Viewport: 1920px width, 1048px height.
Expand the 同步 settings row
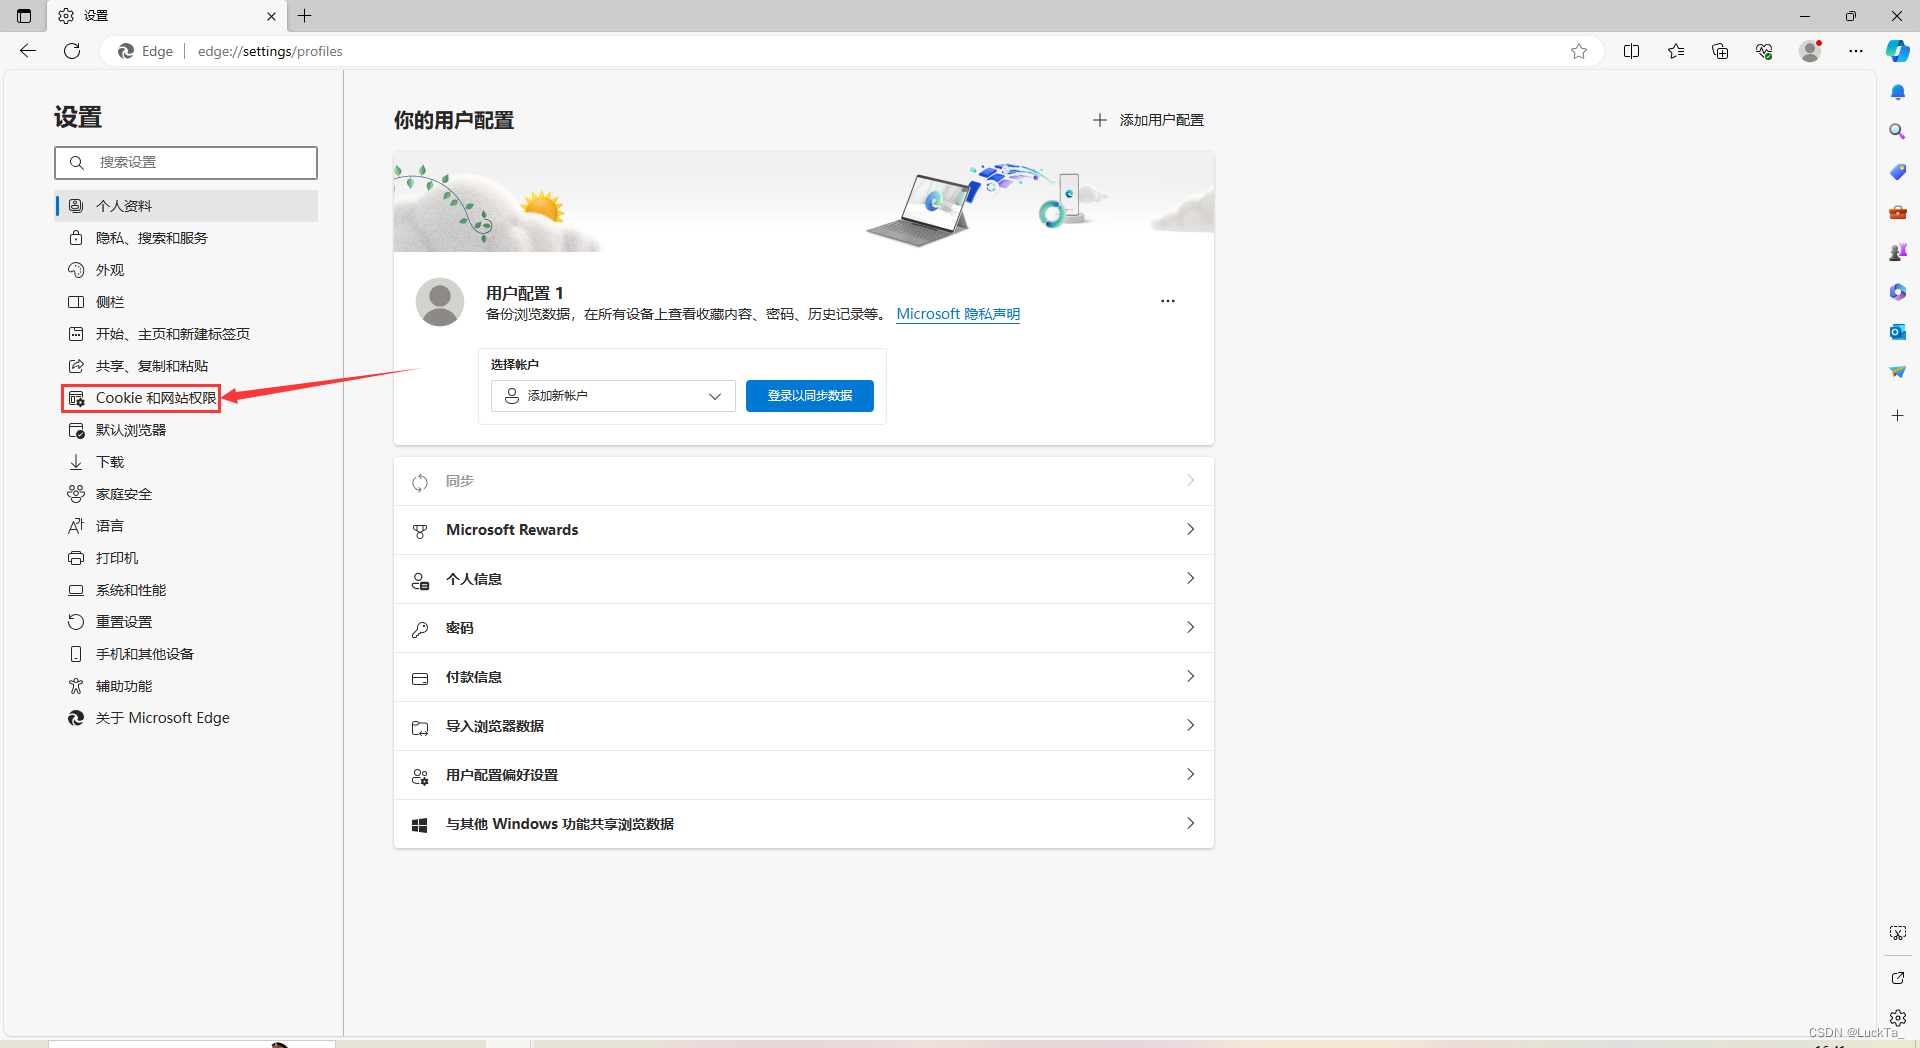[x=802, y=481]
